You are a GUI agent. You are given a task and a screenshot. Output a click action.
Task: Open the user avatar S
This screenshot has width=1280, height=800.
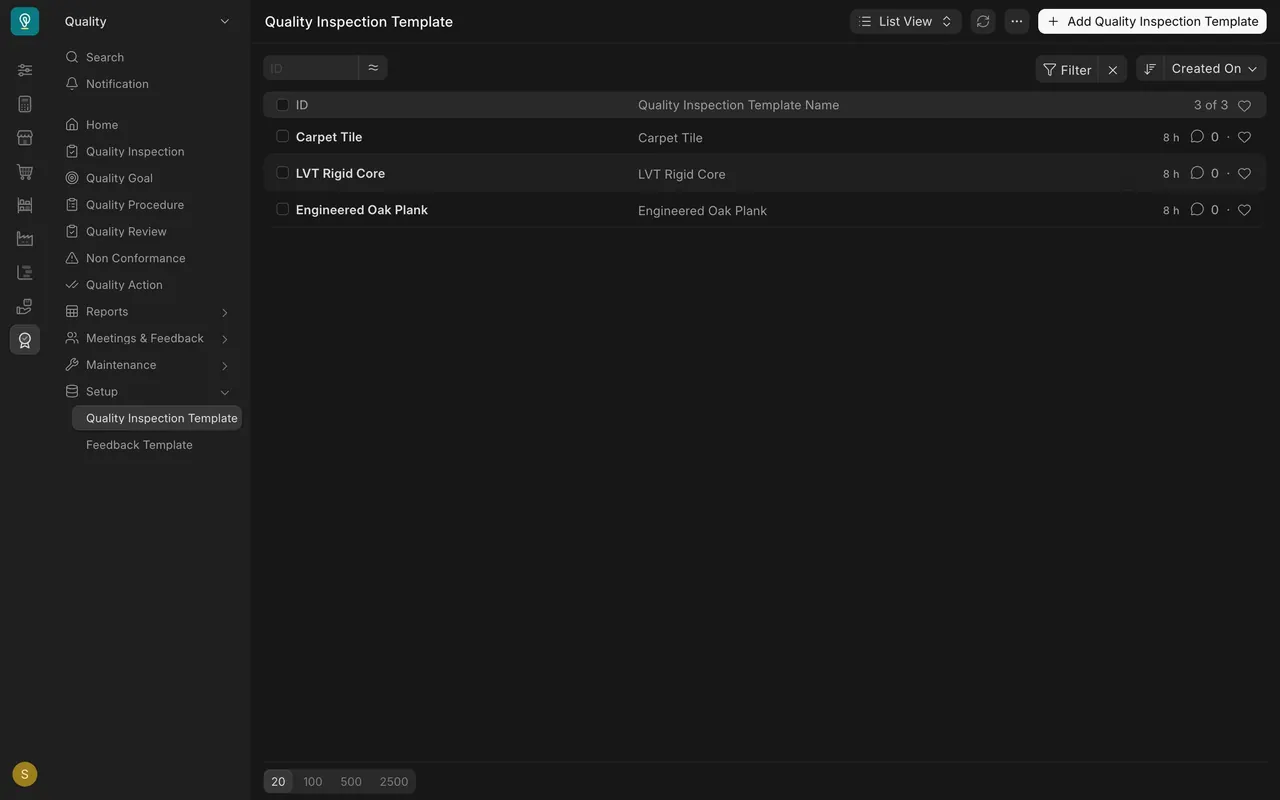[25, 774]
